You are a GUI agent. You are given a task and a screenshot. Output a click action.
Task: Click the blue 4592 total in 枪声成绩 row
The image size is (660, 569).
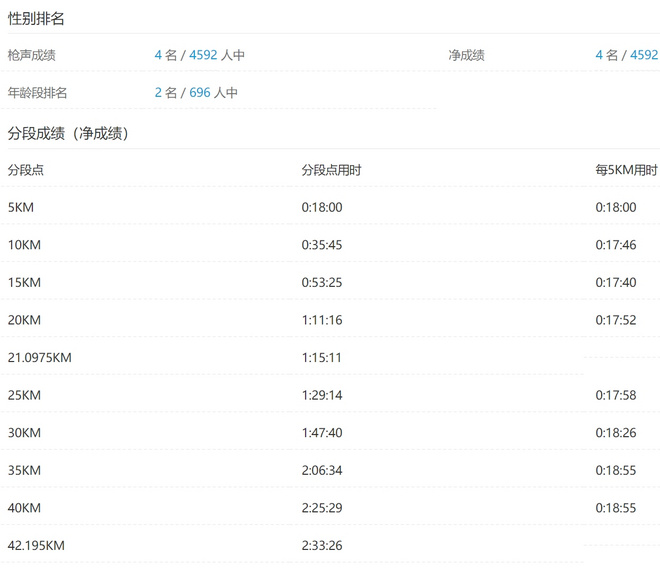coord(203,55)
